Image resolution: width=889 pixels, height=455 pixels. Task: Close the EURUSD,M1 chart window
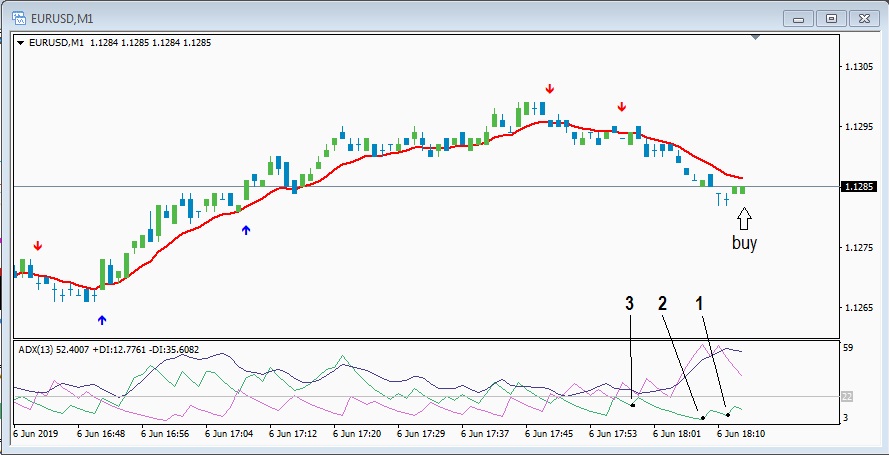coord(864,19)
